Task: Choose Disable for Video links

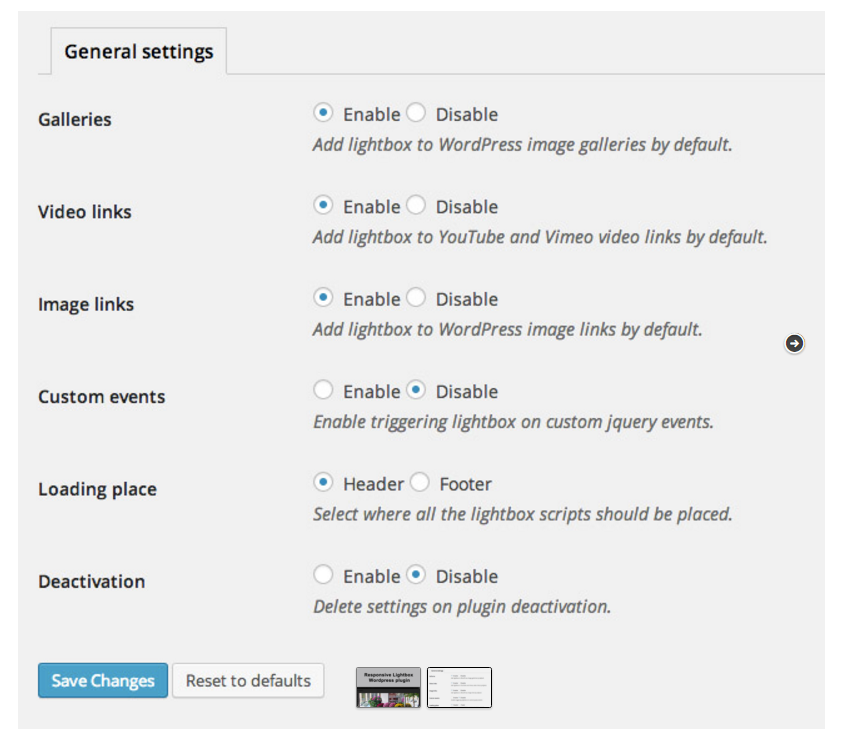Action: coord(416,205)
